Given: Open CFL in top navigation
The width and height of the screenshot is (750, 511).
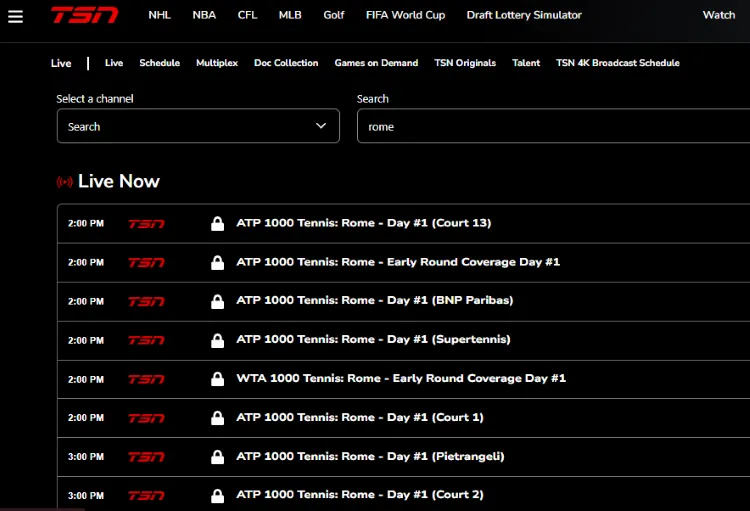Looking at the screenshot, I should pos(247,15).
